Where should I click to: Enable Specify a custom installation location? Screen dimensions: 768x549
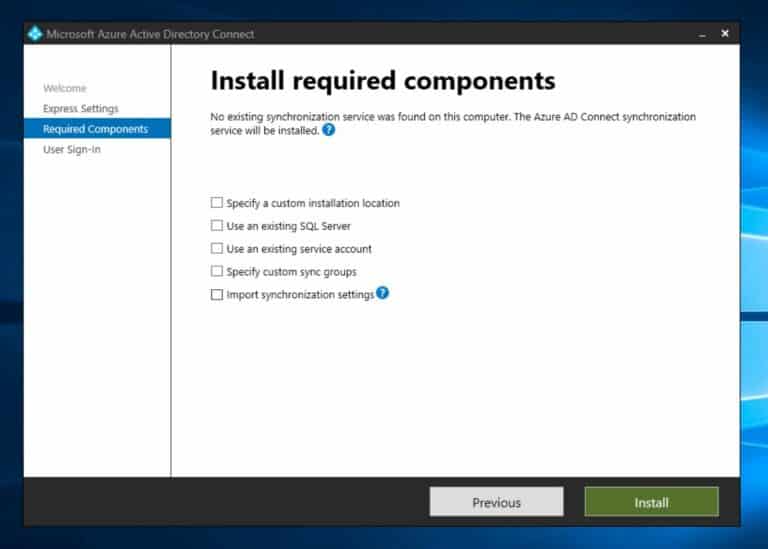click(216, 203)
